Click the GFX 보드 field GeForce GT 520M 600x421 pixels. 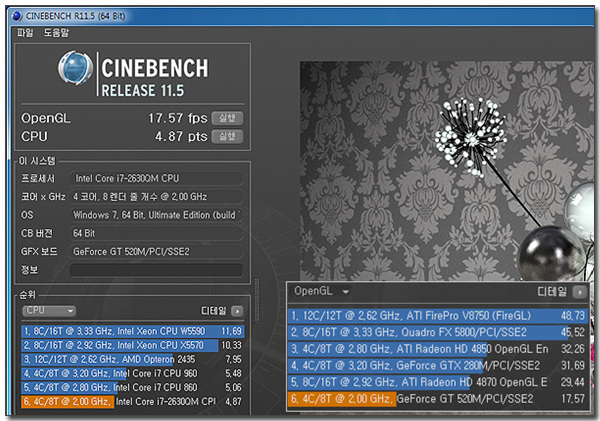tap(156, 251)
